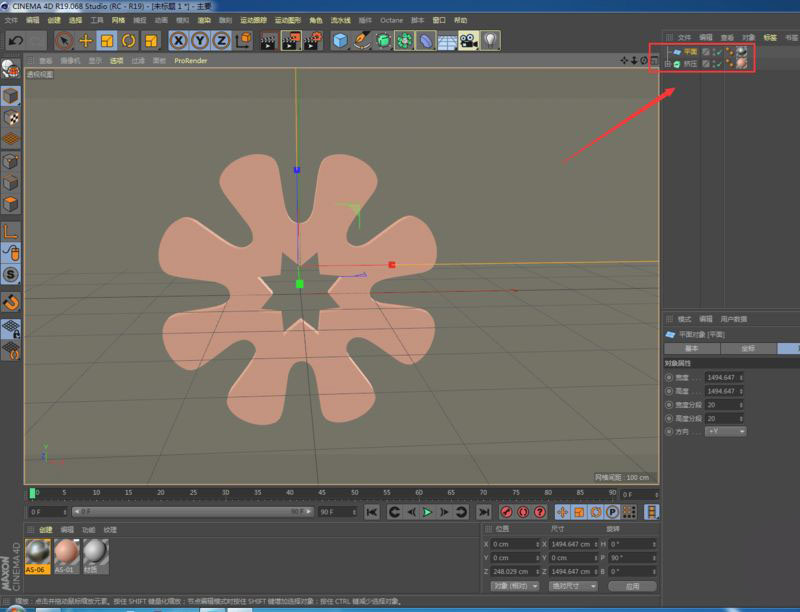Screen dimensions: 800x612
Task: Click the blue Cube primitive icon
Action: click(340, 40)
